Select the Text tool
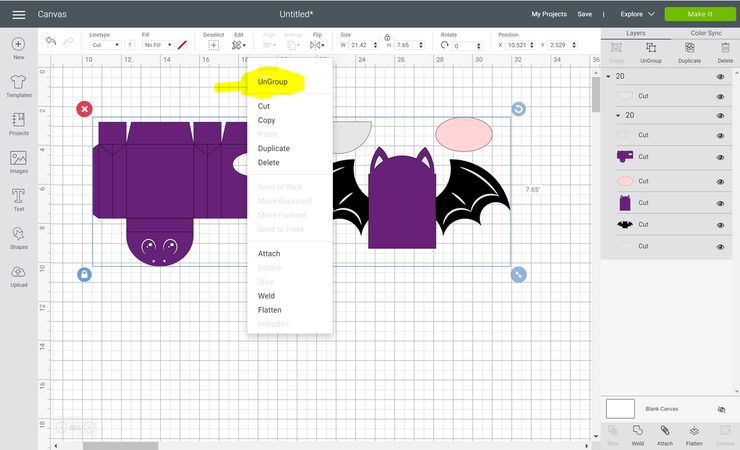This screenshot has width=740, height=450. (x=18, y=199)
